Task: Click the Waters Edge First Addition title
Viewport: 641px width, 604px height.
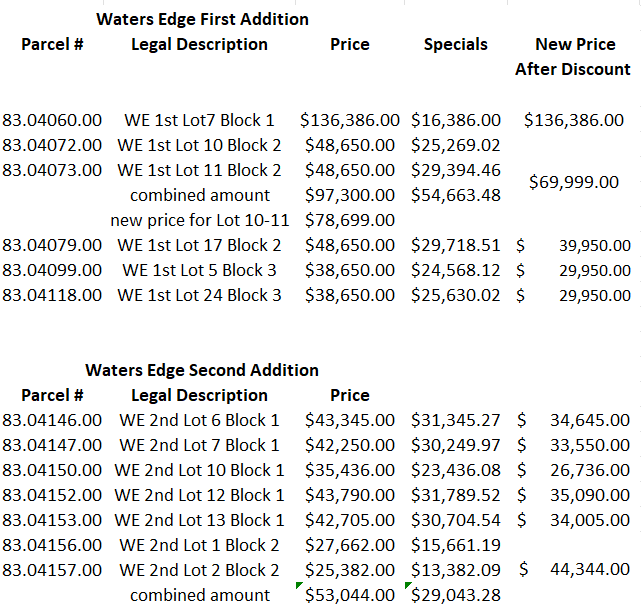Action: (202, 19)
